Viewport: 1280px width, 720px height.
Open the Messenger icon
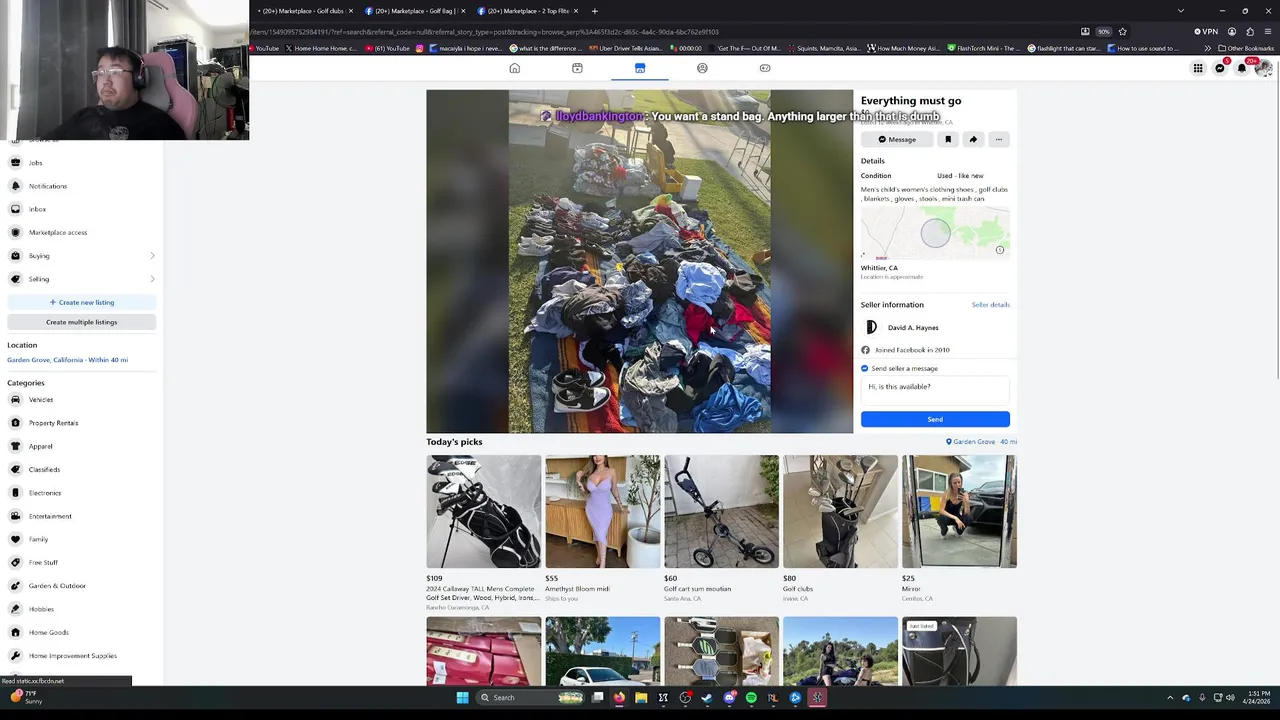[1220, 68]
